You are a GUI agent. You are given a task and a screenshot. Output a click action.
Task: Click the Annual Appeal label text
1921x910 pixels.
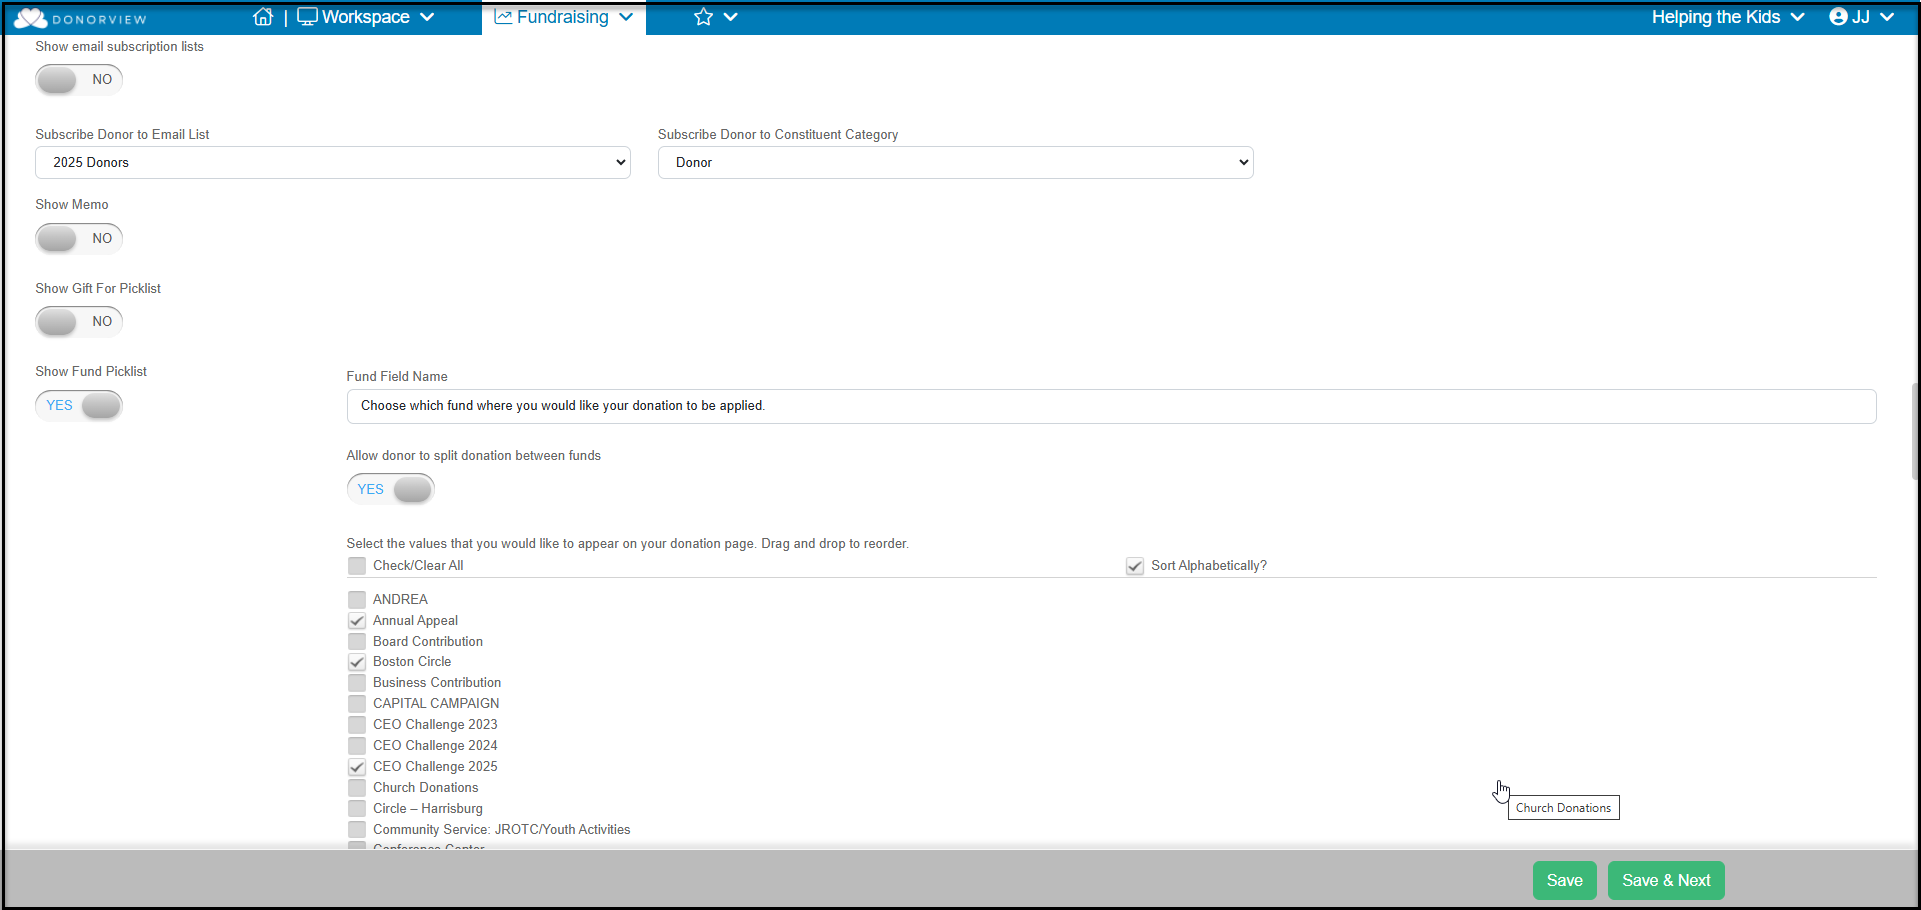pyautogui.click(x=415, y=621)
